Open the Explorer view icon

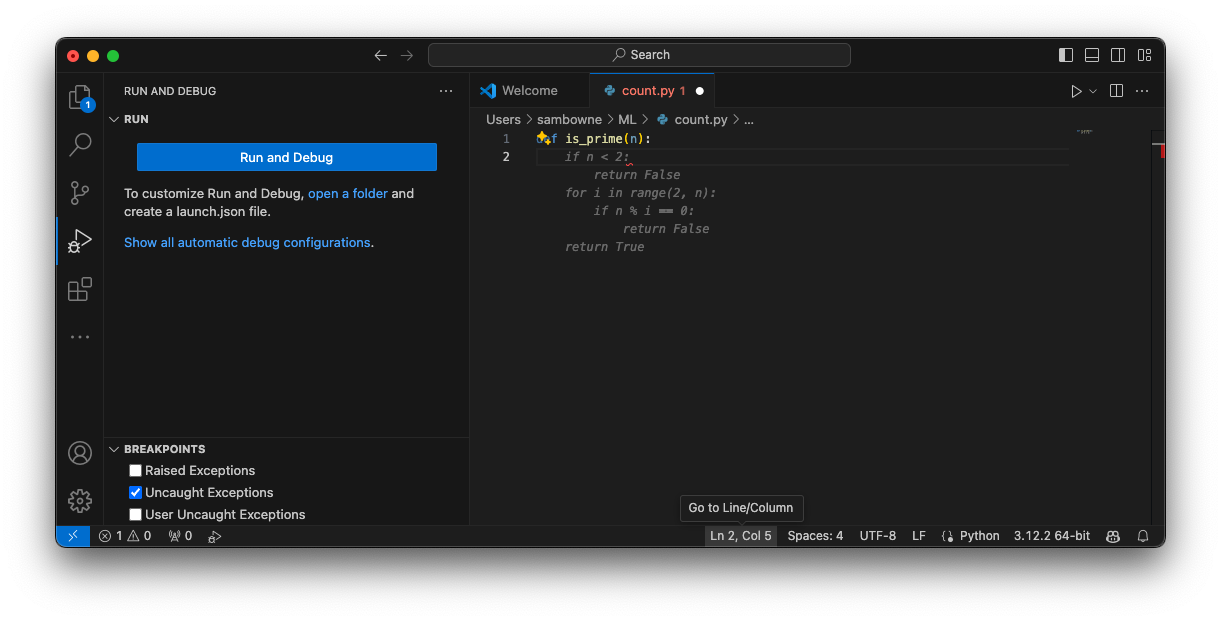[x=80, y=97]
